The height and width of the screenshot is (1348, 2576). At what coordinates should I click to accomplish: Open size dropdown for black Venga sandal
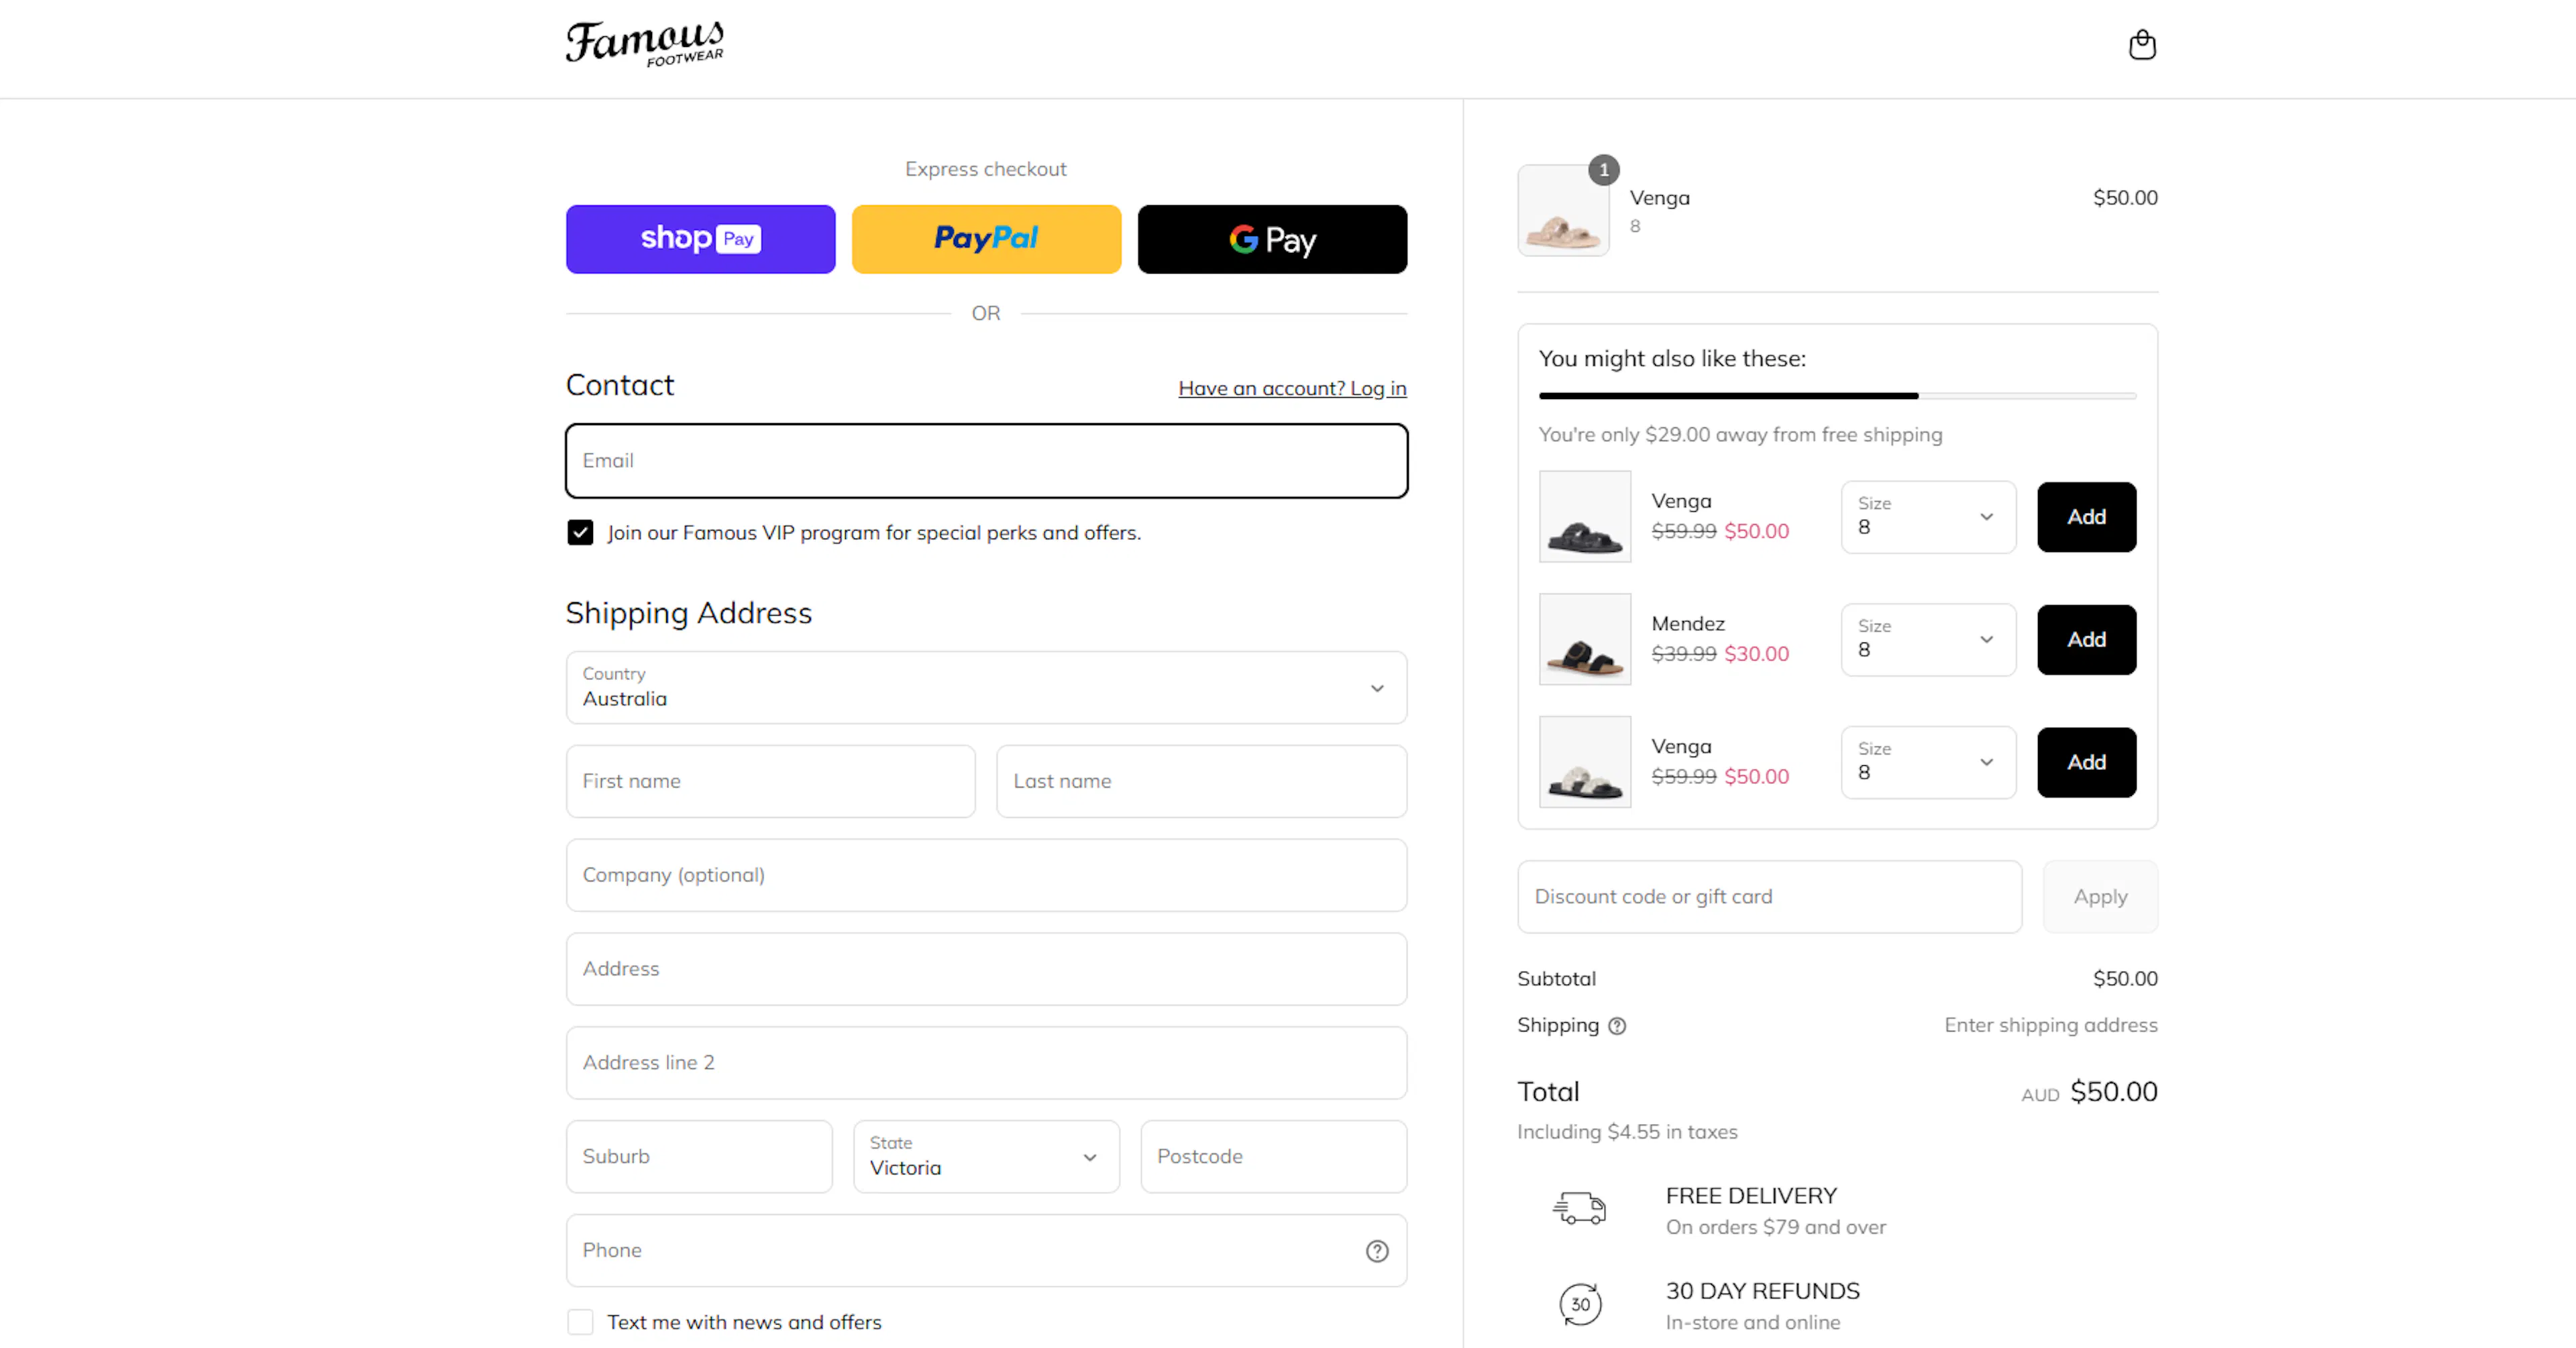(x=1928, y=517)
